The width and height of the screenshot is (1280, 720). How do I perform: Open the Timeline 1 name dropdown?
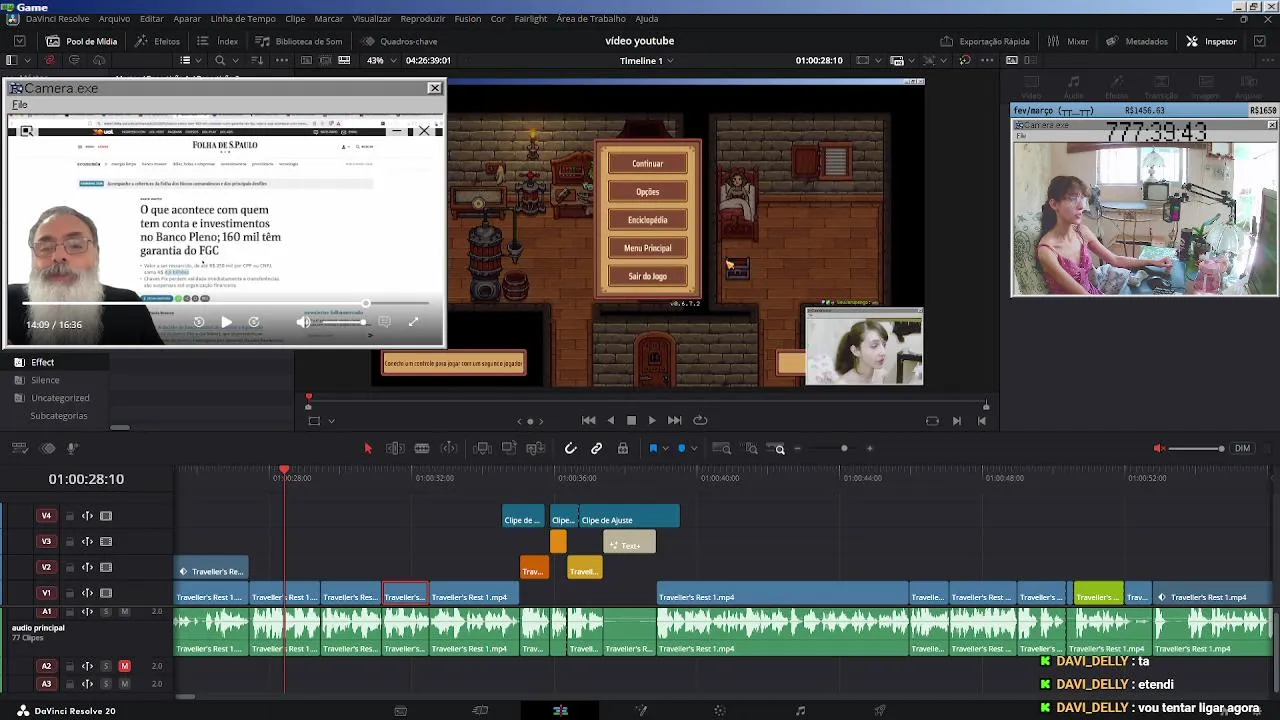click(646, 60)
